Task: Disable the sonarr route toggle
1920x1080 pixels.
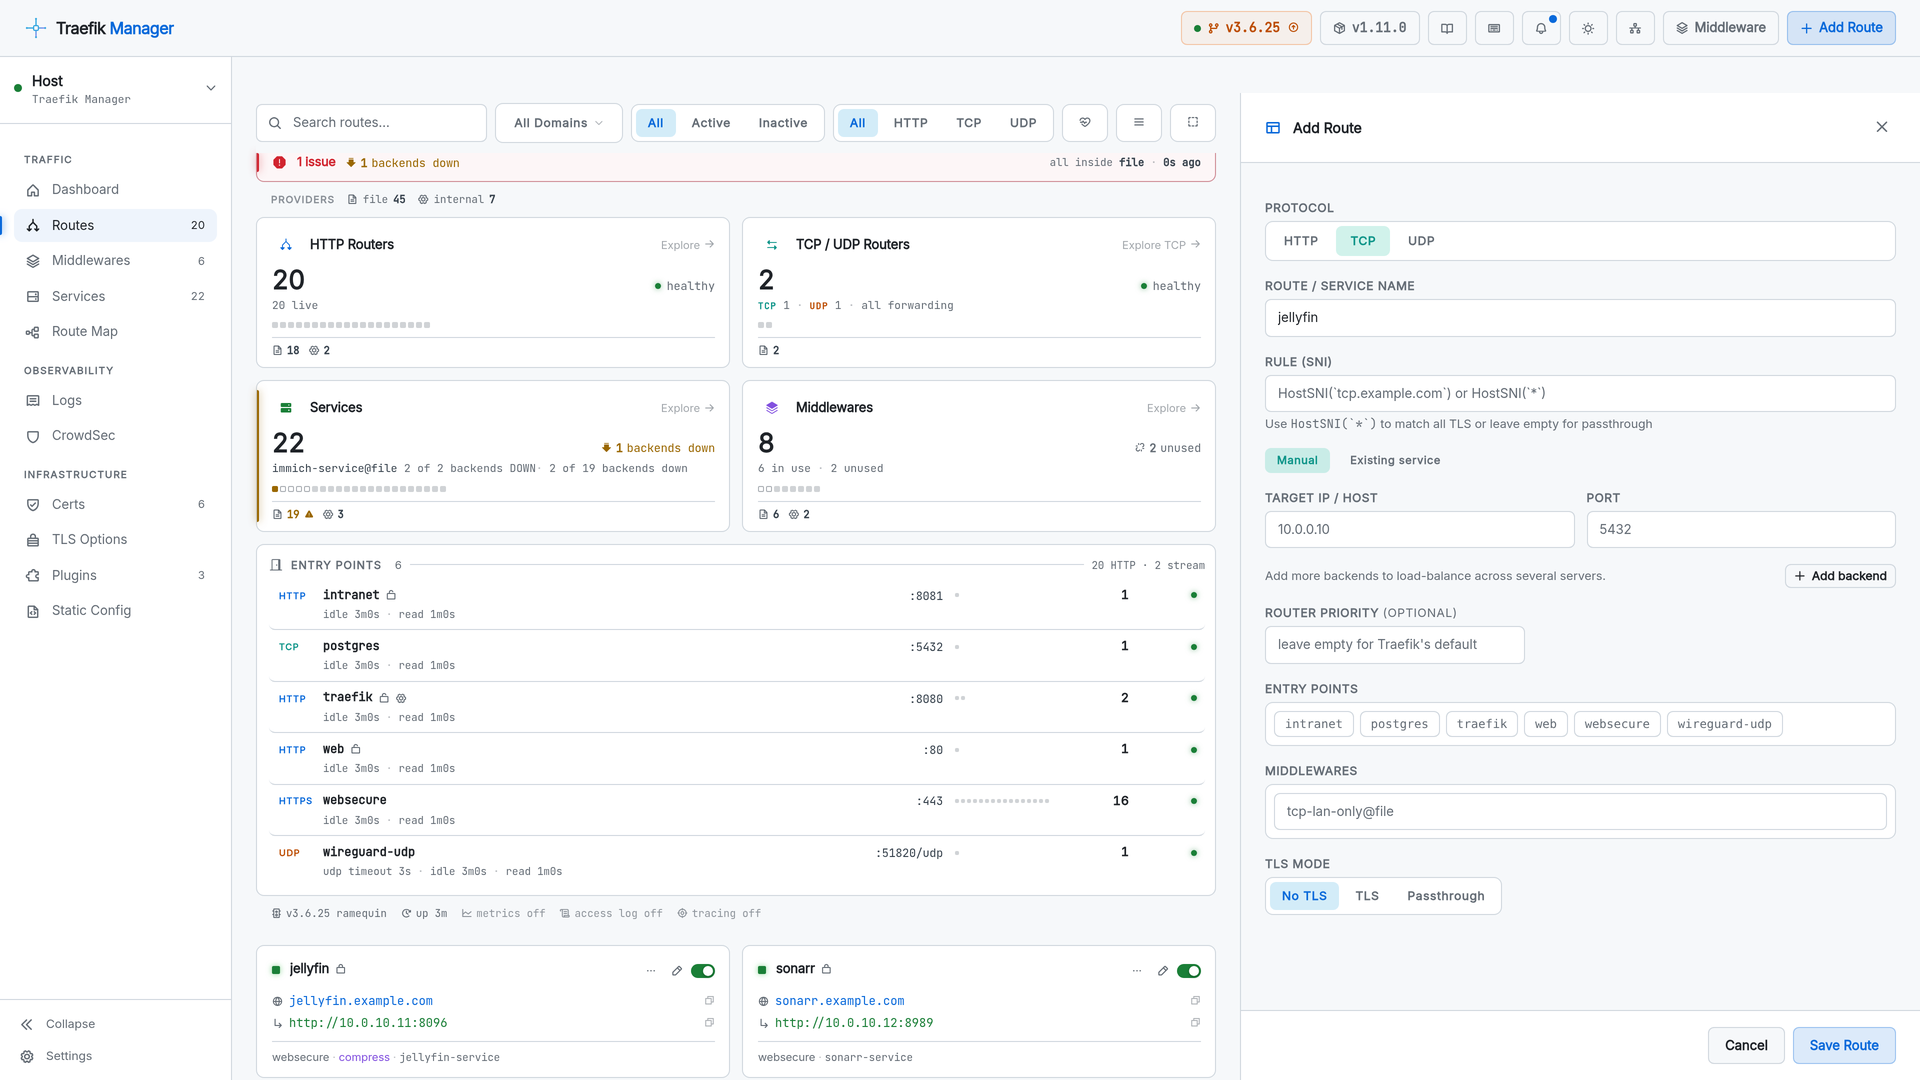Action: click(1189, 971)
